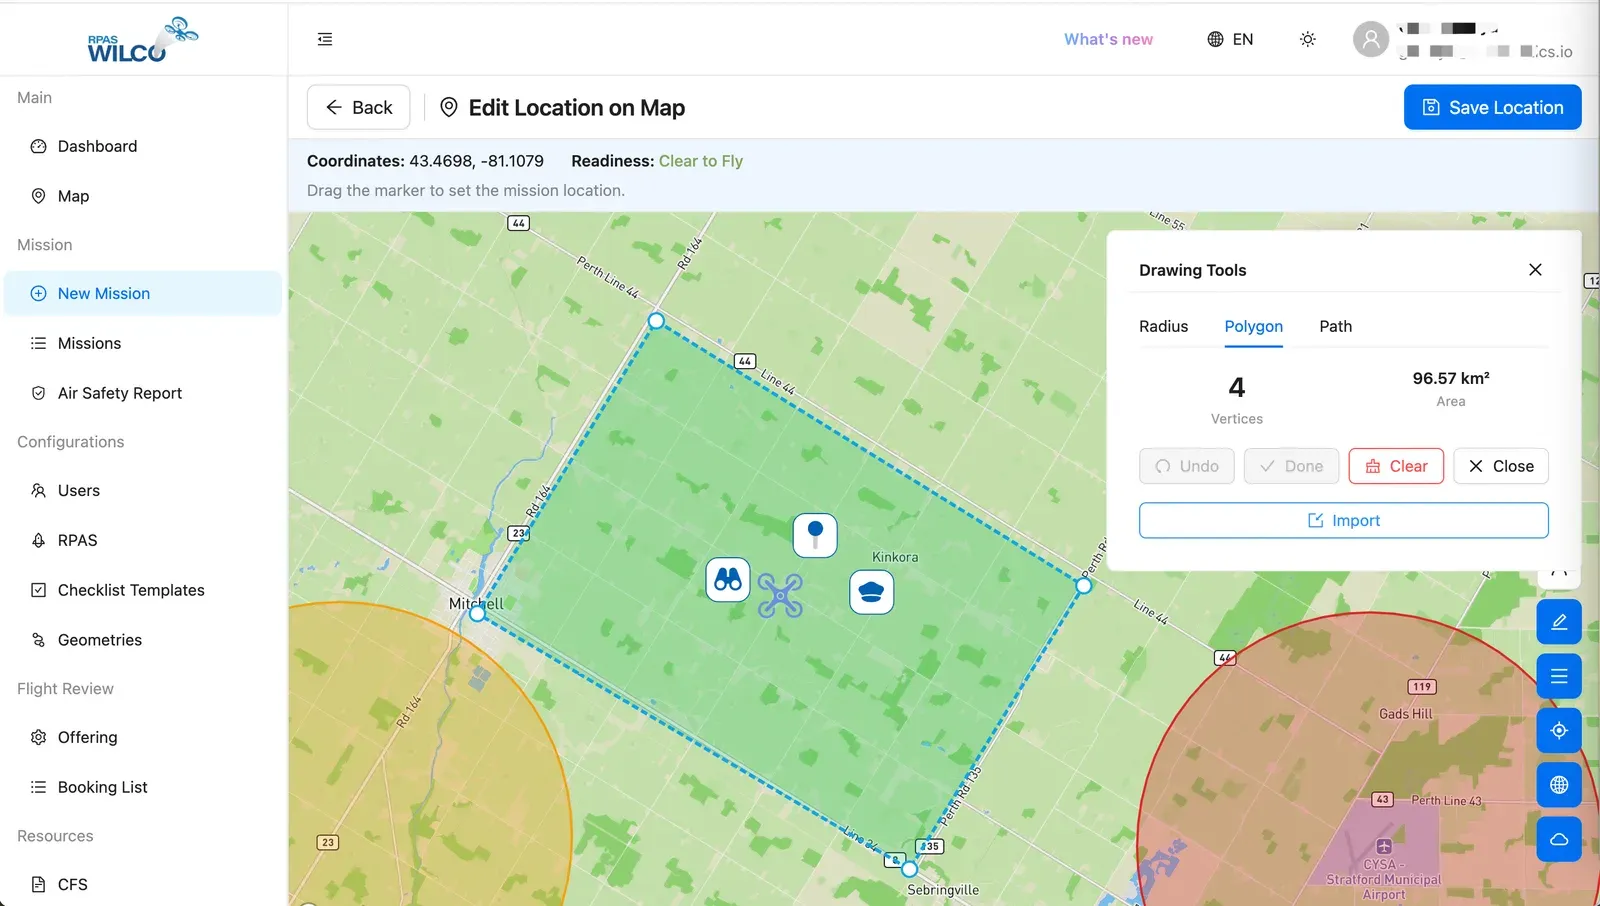
Task: Click the Save Location button
Action: click(1492, 107)
